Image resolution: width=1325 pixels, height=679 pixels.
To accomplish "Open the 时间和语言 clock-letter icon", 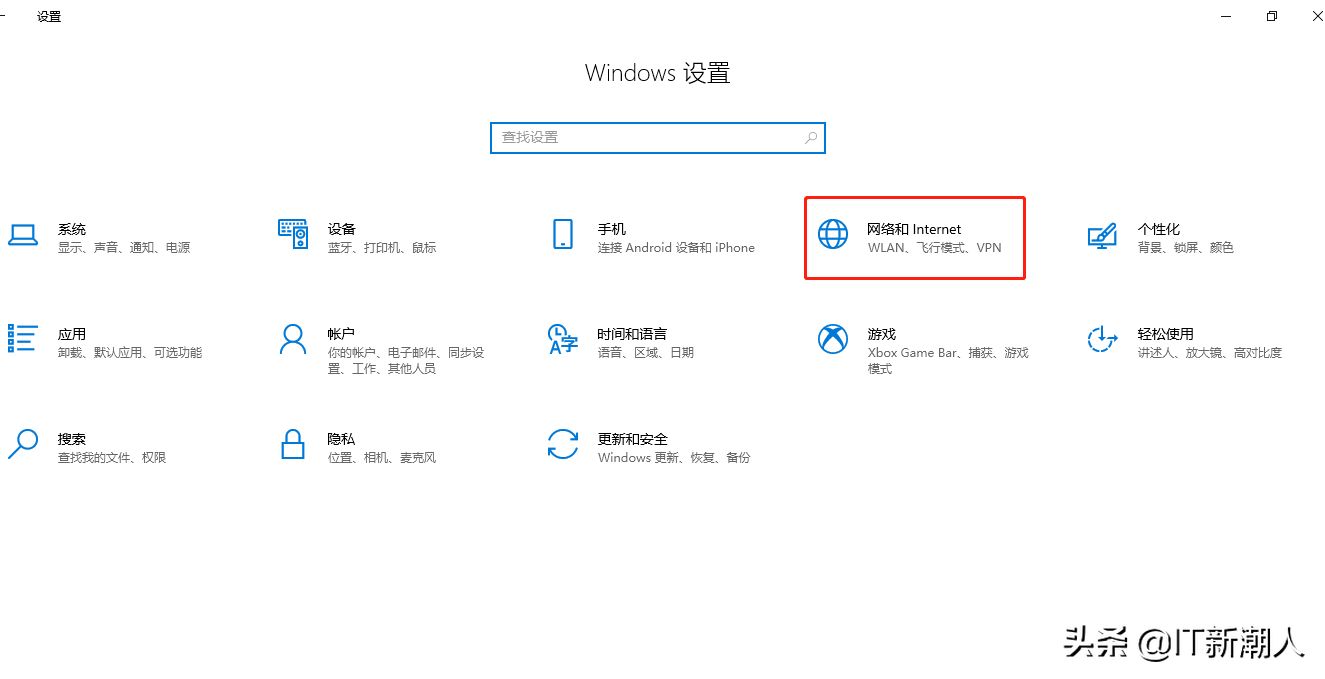I will (x=563, y=339).
